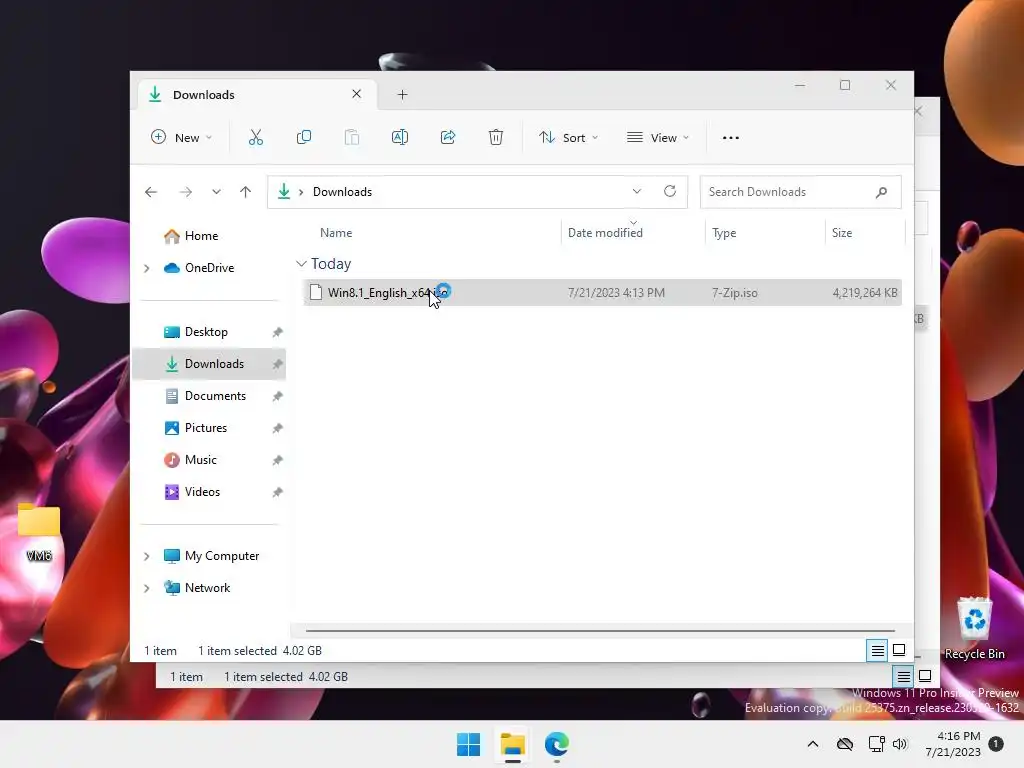The height and width of the screenshot is (768, 1024).
Task: Go up one folder level arrow
Action: coord(246,192)
